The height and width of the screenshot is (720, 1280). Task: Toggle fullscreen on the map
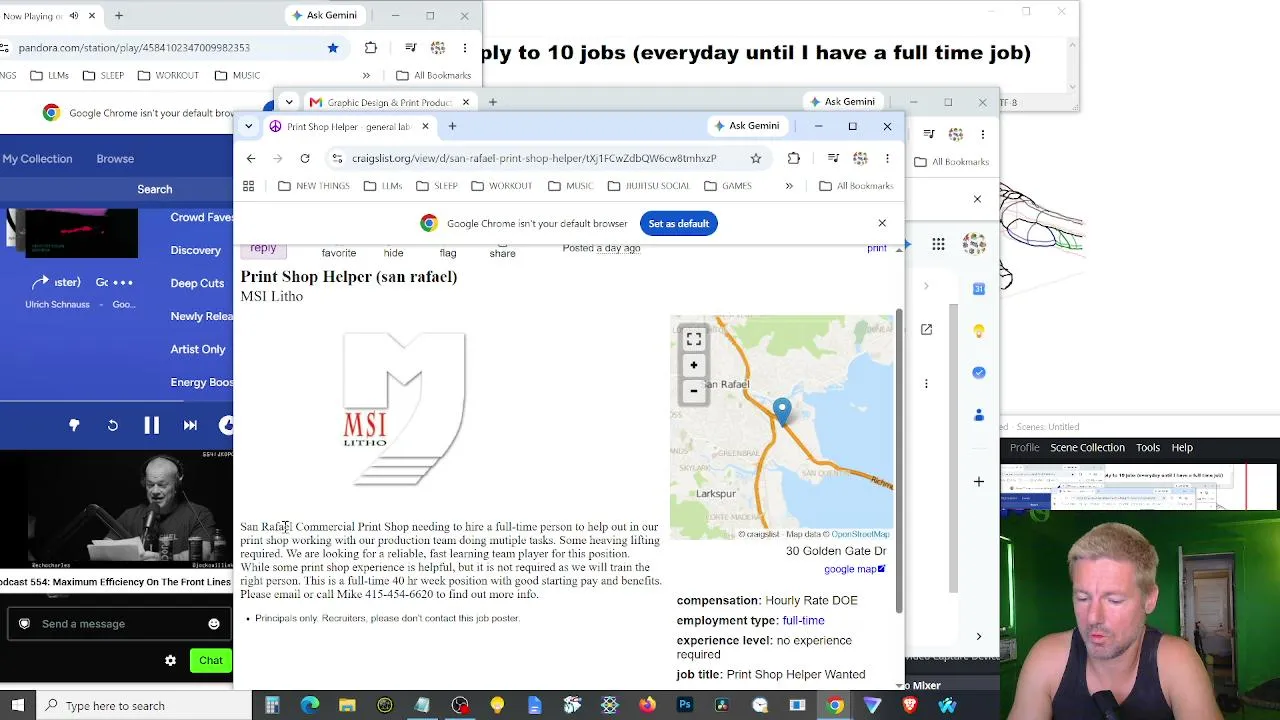[694, 340]
